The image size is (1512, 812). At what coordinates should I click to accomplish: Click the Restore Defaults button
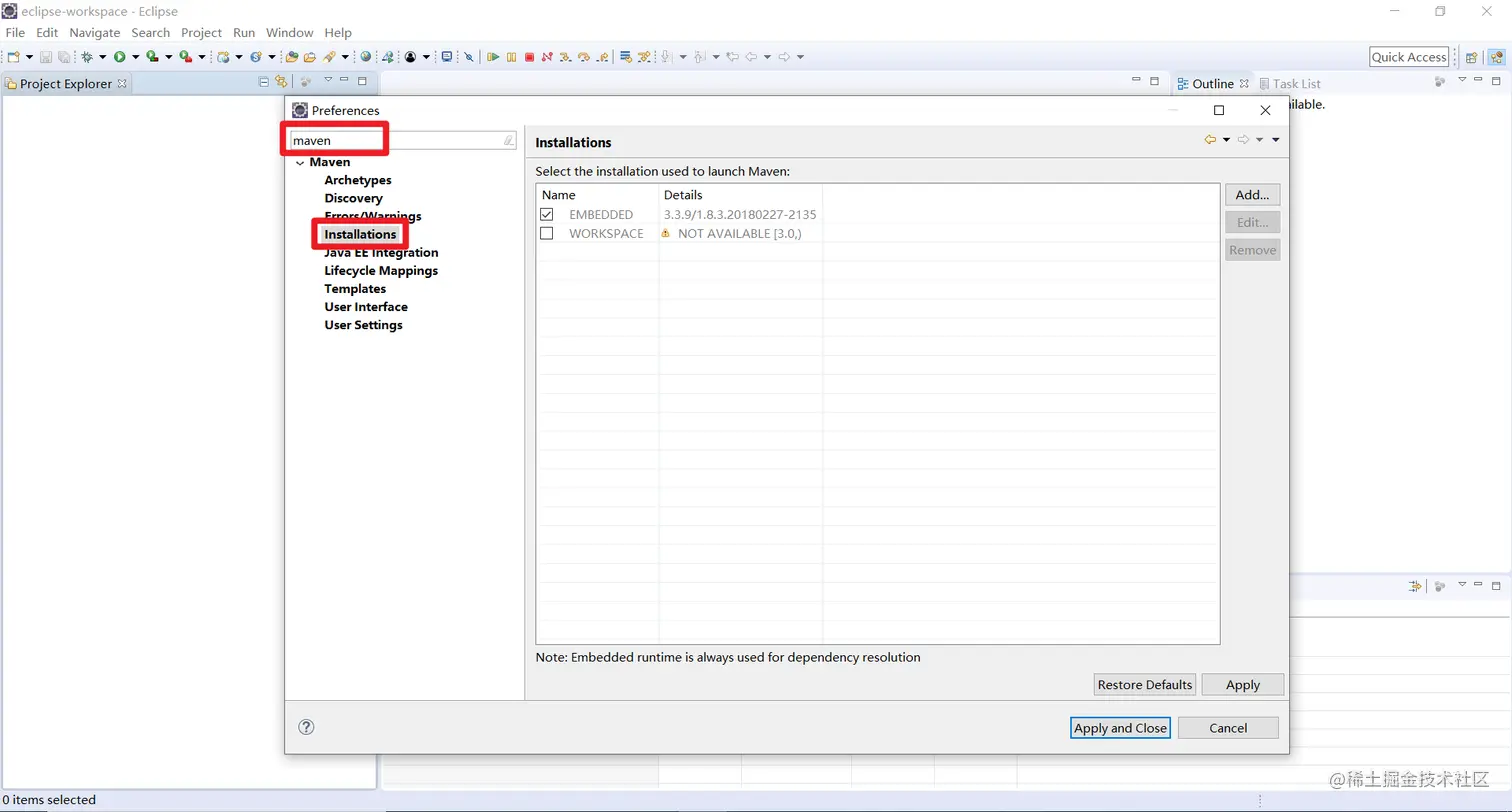click(x=1145, y=685)
